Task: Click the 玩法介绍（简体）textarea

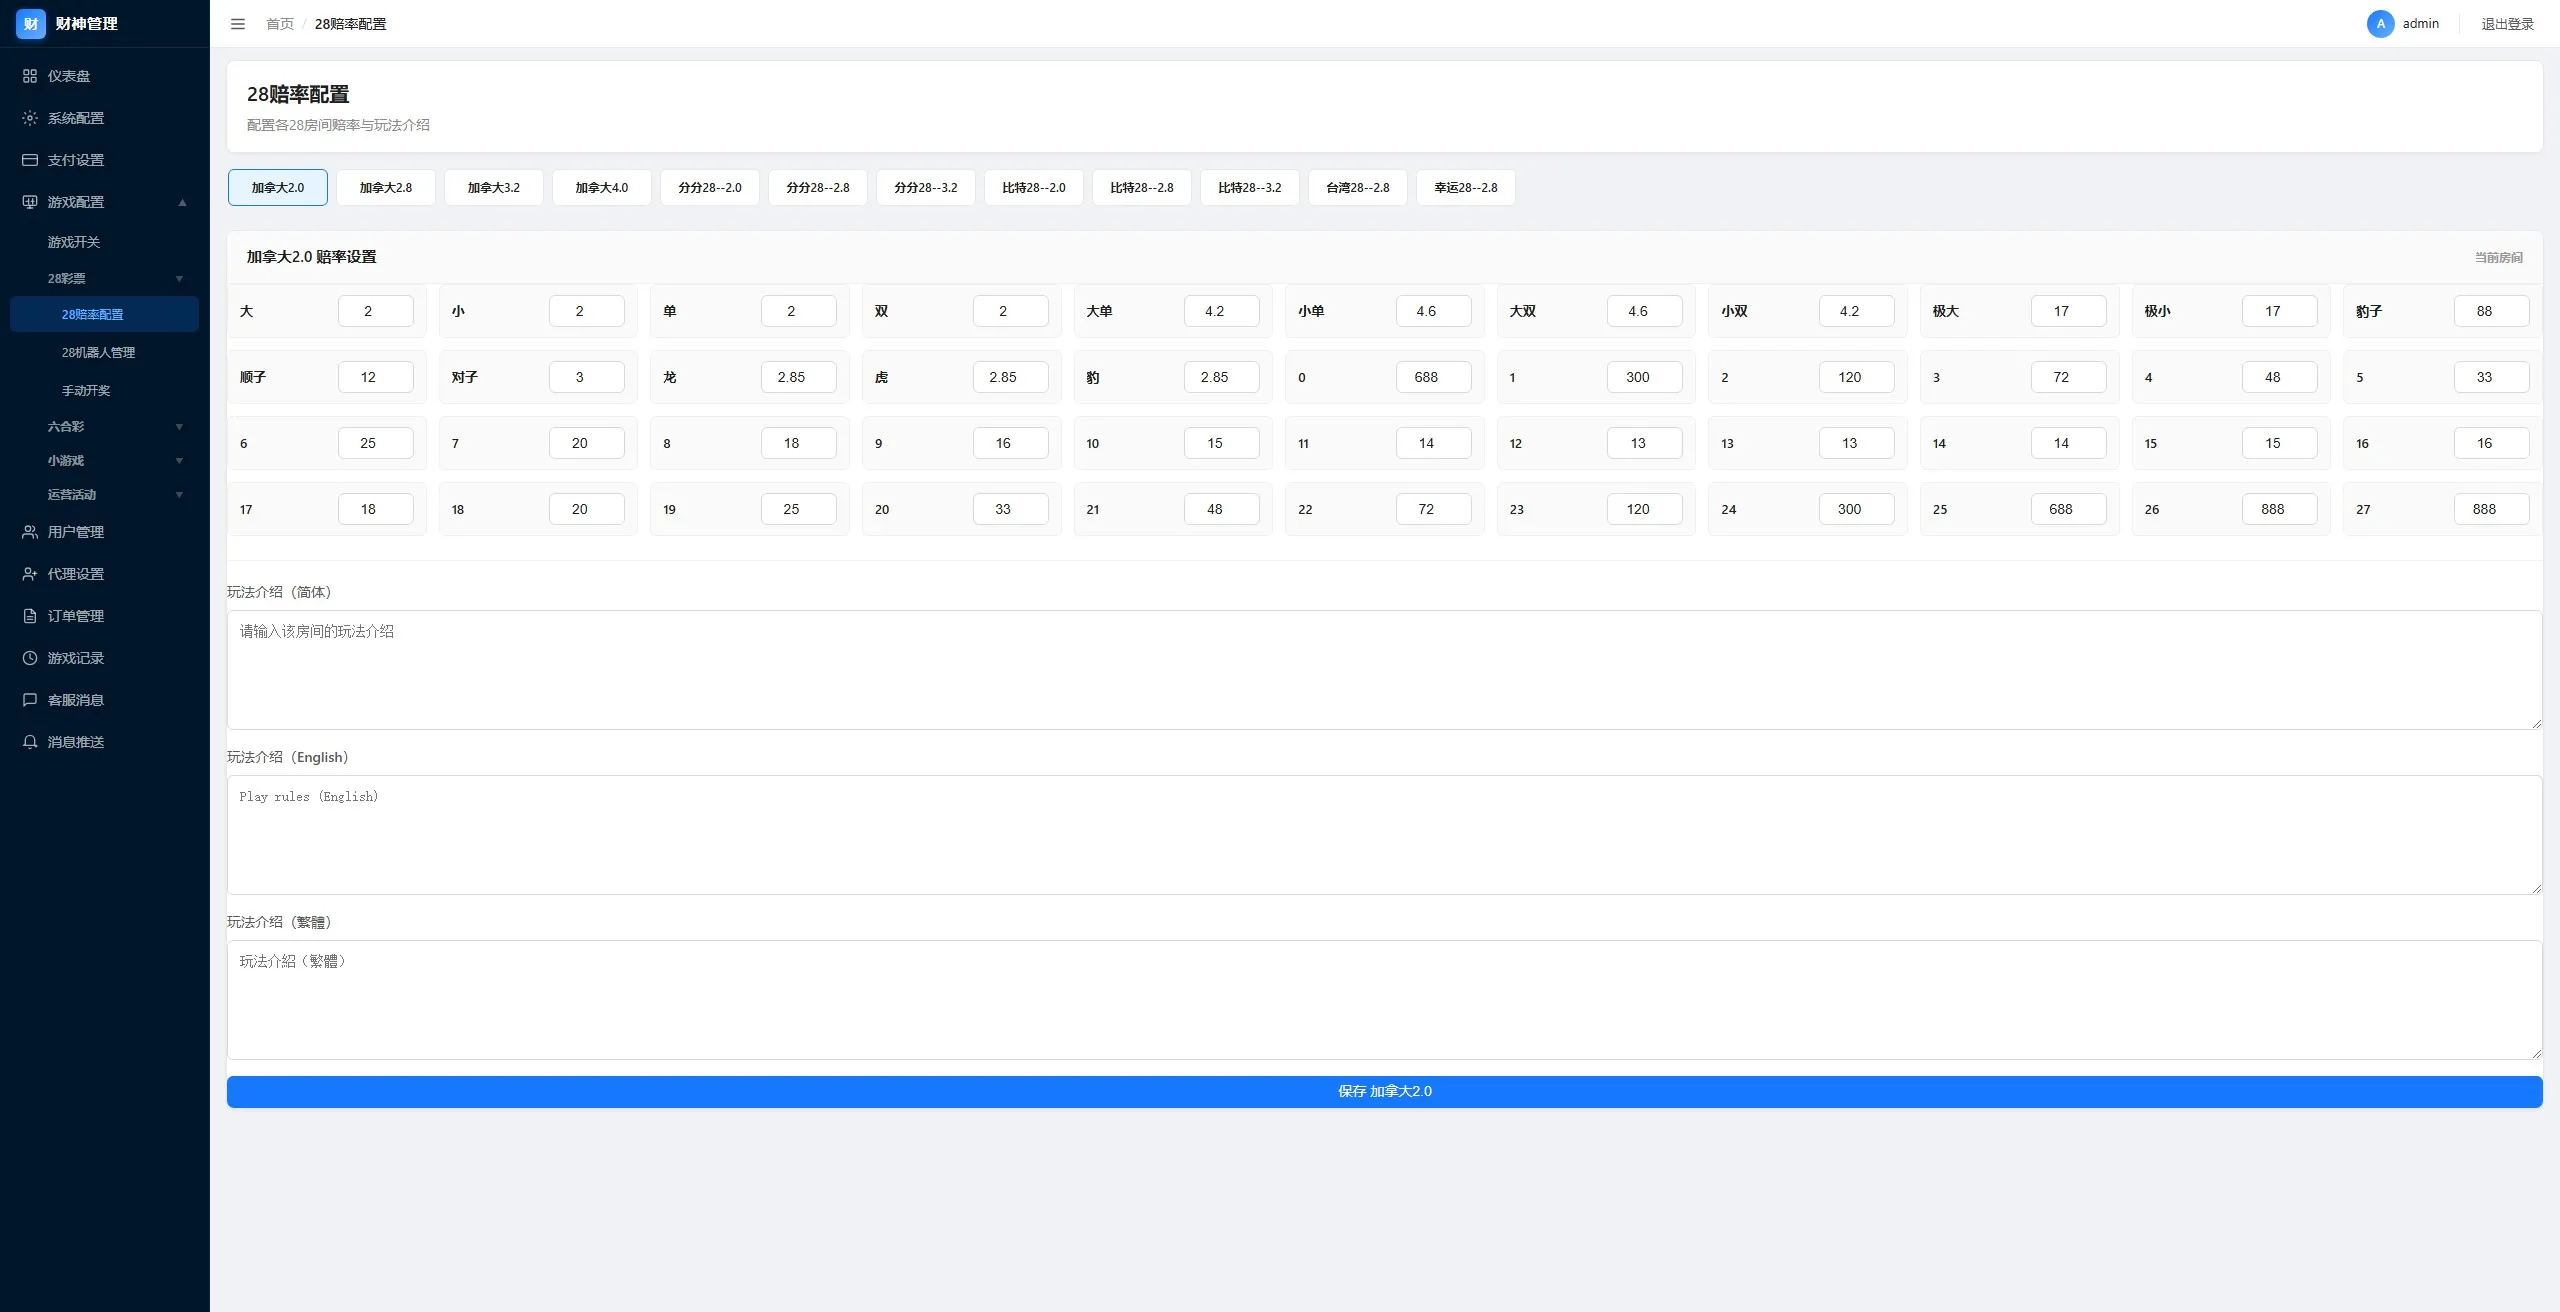Action: click(x=1385, y=670)
